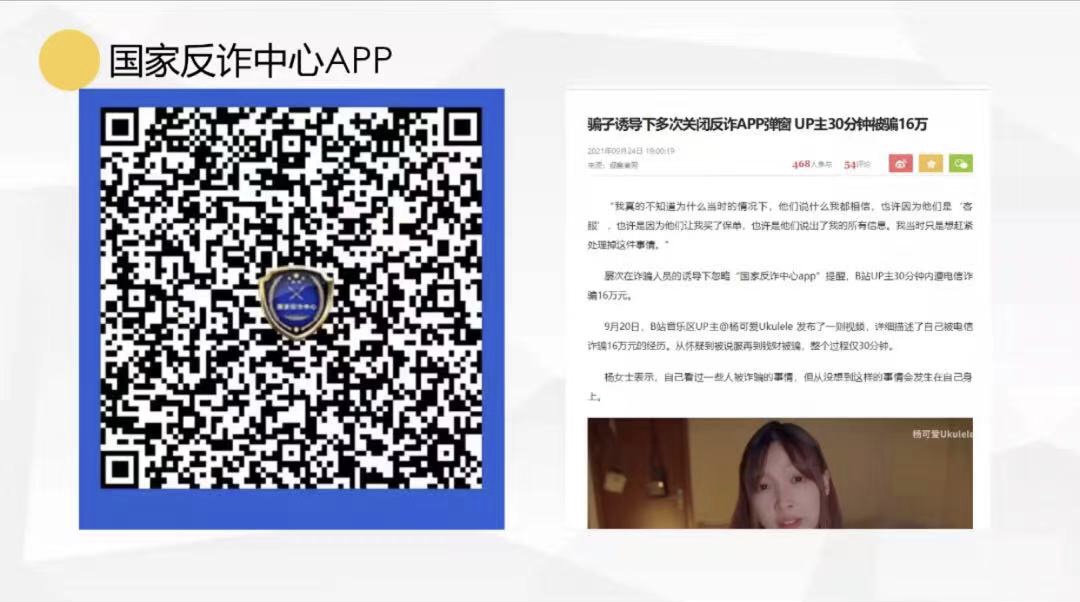This screenshot has width=1080, height=602.
Task: Click the slide title "国家反诈中心APP"
Action: [x=251, y=61]
